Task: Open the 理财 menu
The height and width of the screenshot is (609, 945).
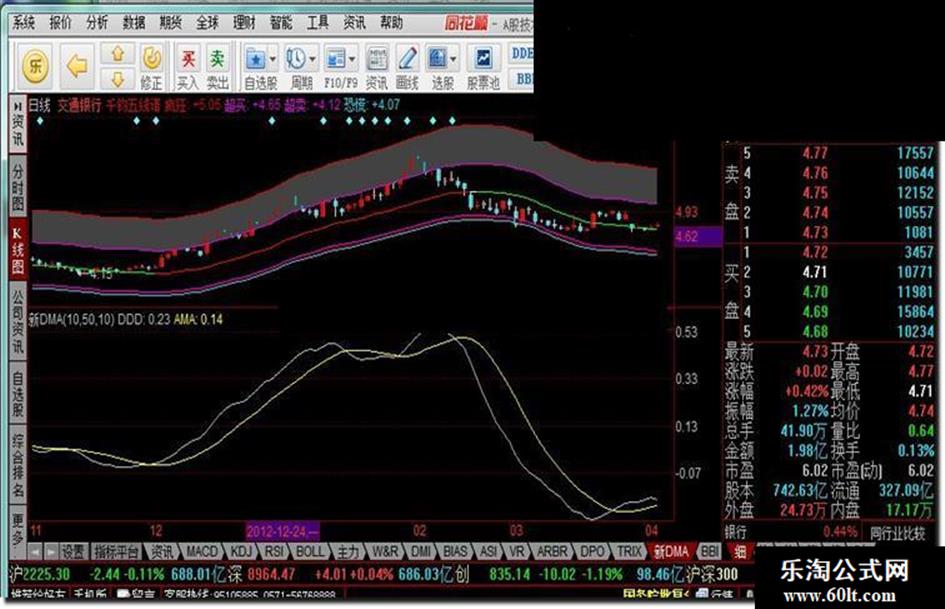Action: pos(244,23)
